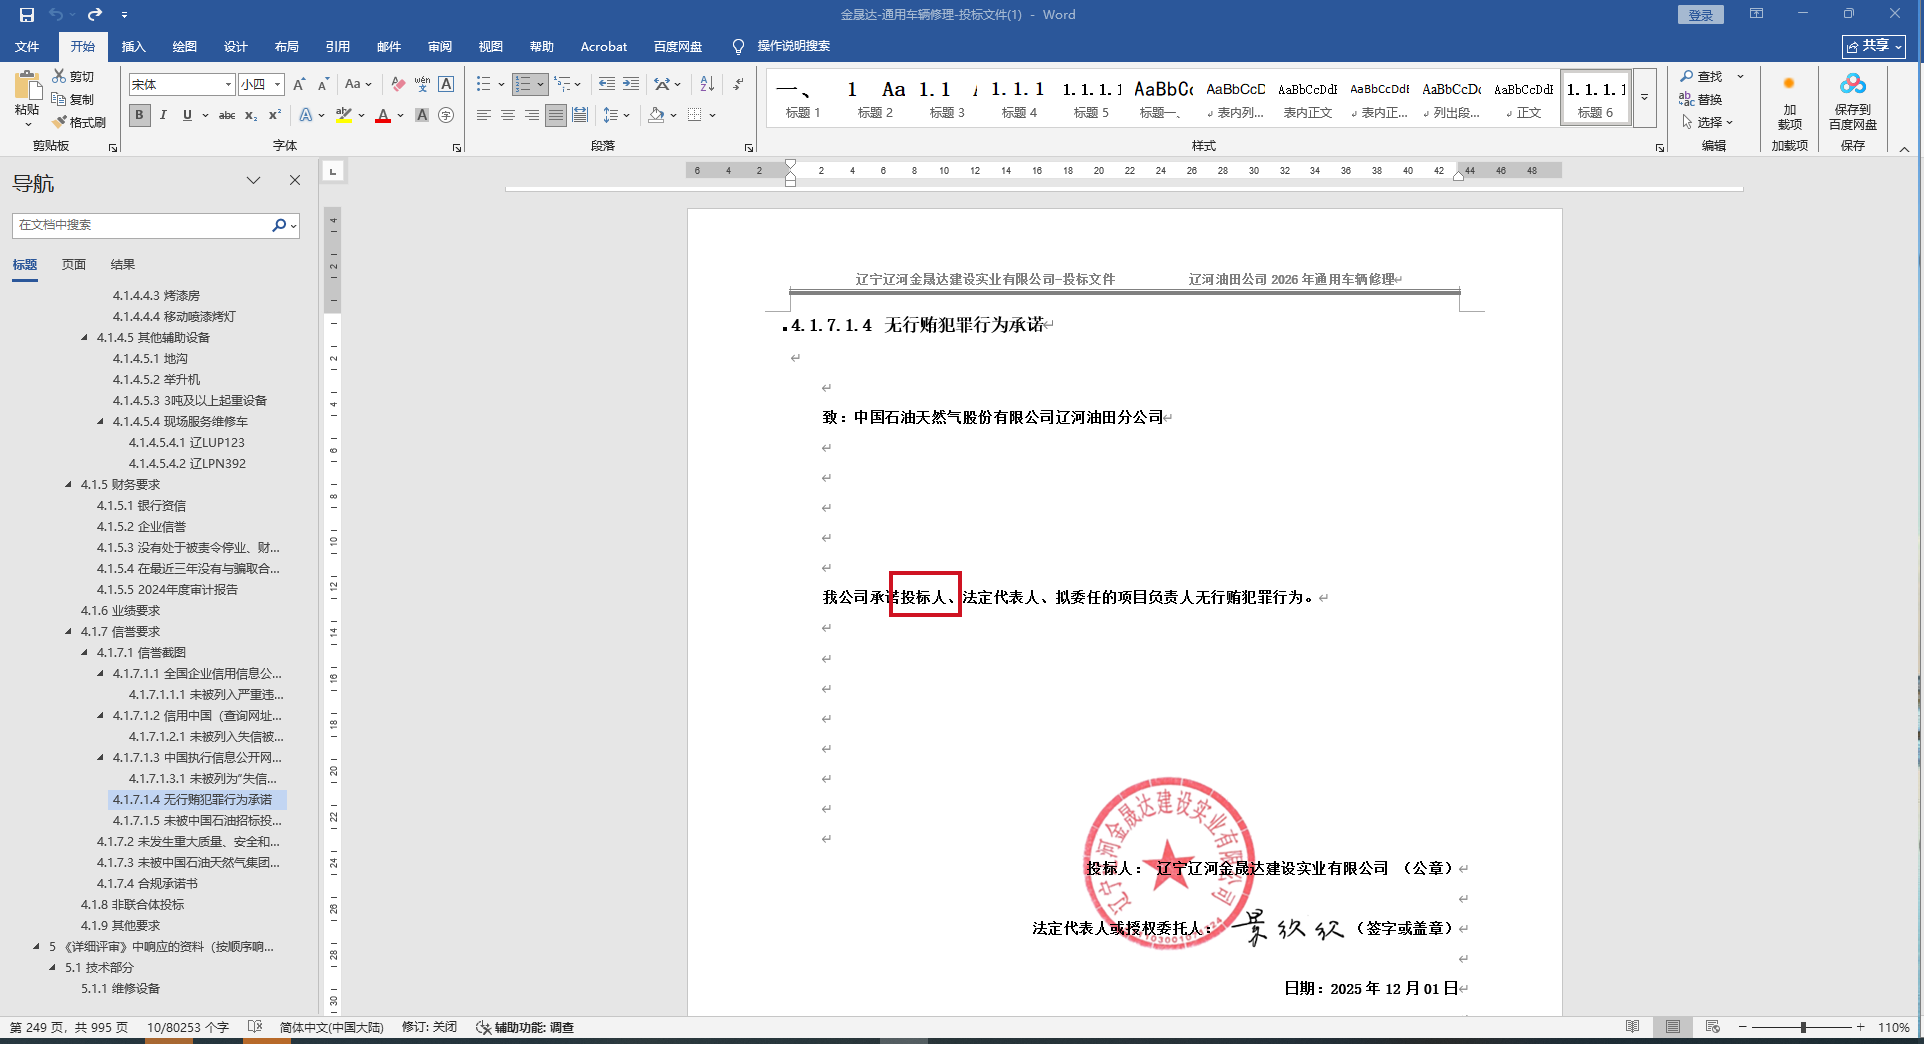
Task: Toggle Print Layout view in the status bar
Action: (1673, 1027)
